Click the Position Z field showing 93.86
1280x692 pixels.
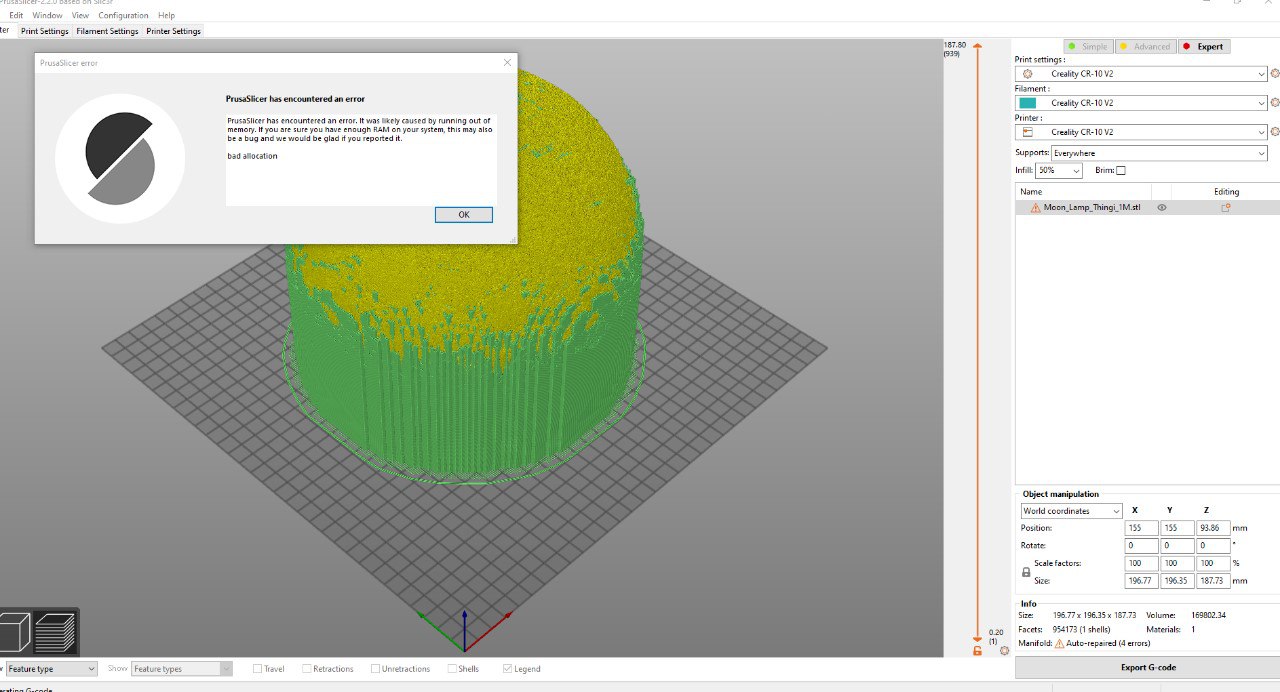[1213, 528]
